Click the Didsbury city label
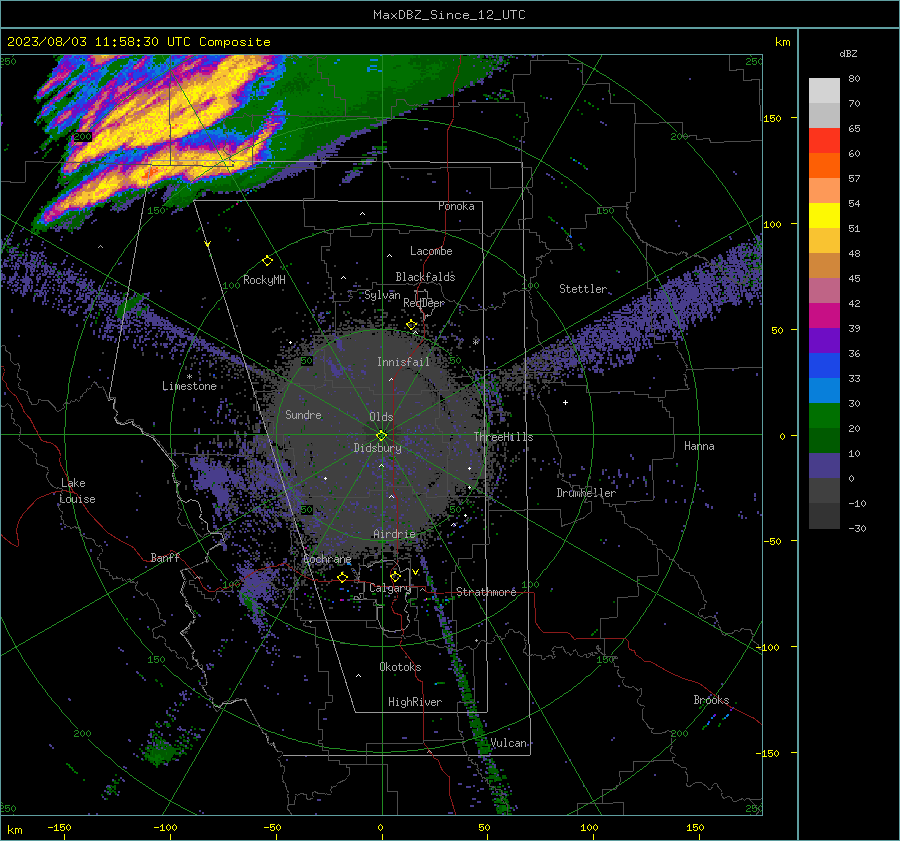This screenshot has height=841, width=900. click(x=378, y=448)
